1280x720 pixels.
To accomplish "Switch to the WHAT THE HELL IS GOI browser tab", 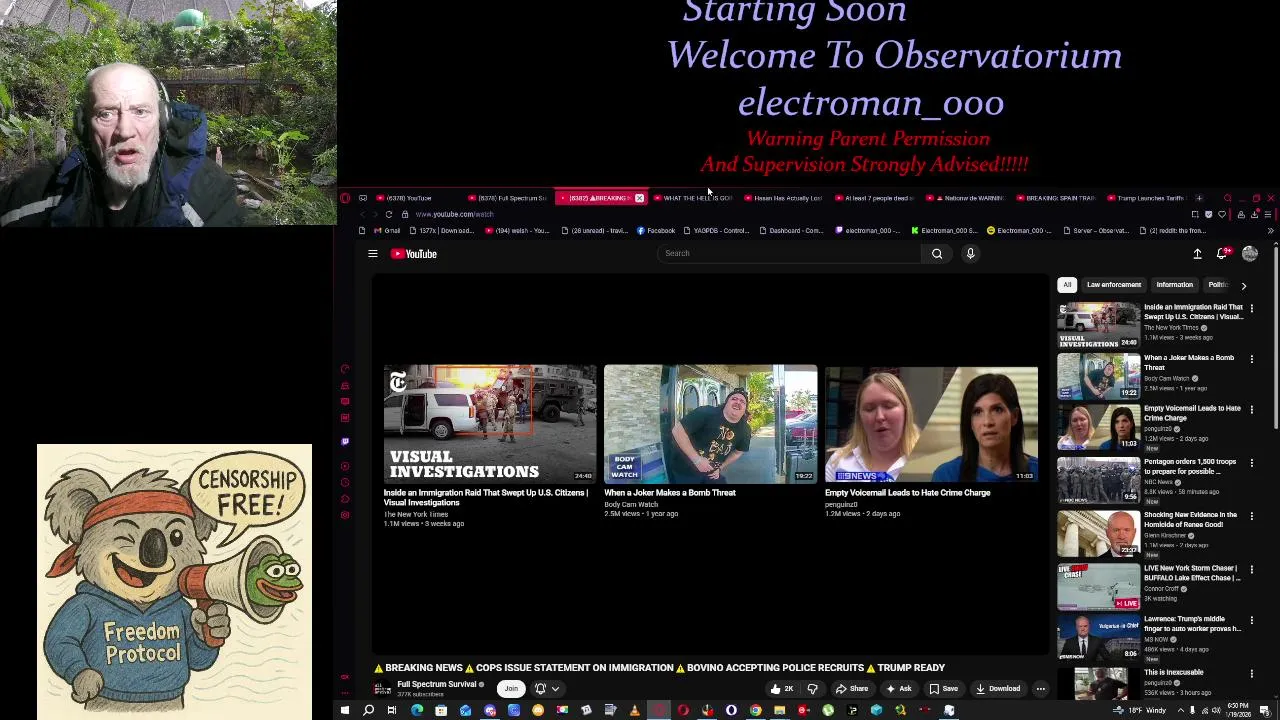I will point(692,198).
